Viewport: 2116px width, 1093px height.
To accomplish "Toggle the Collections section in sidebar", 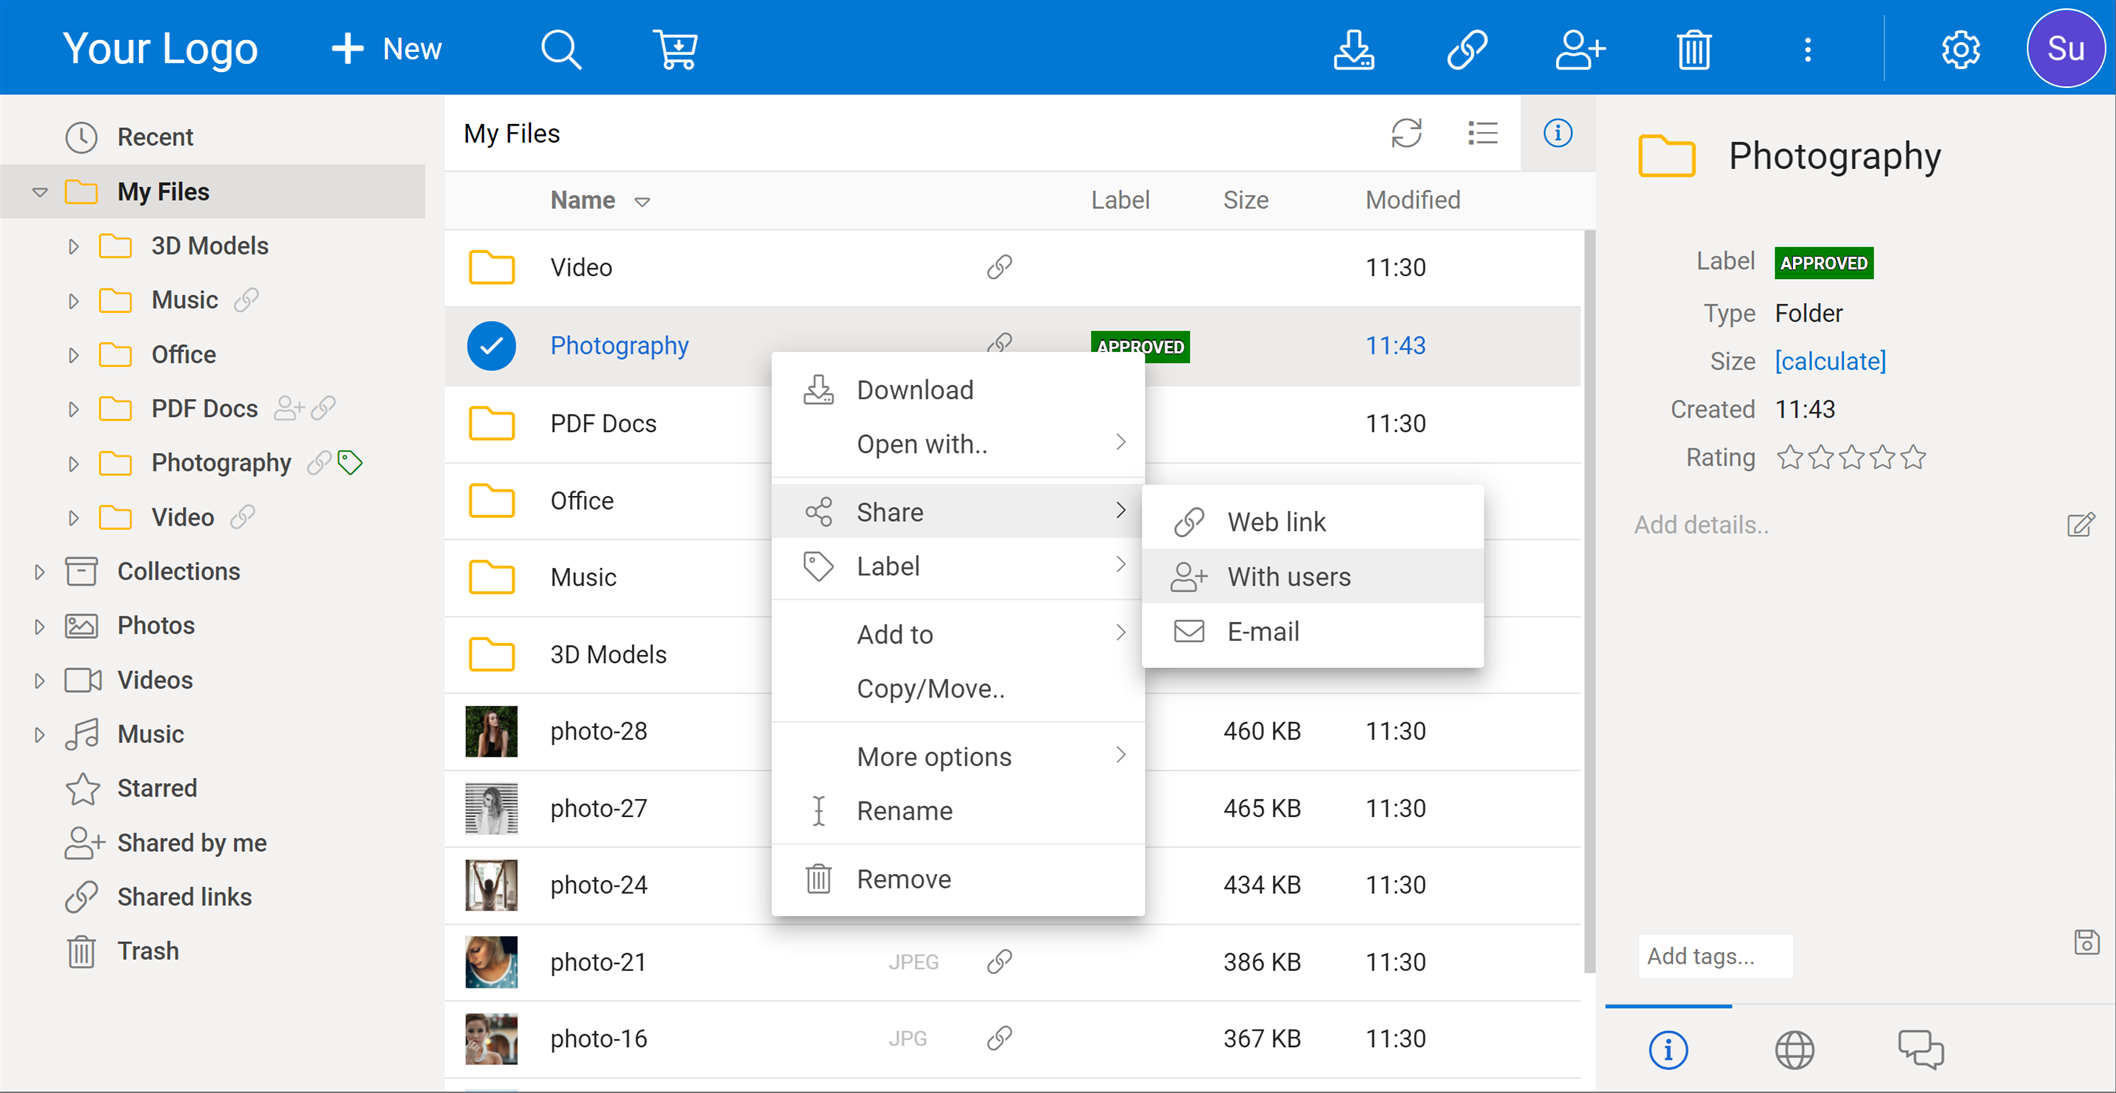I will 40,572.
